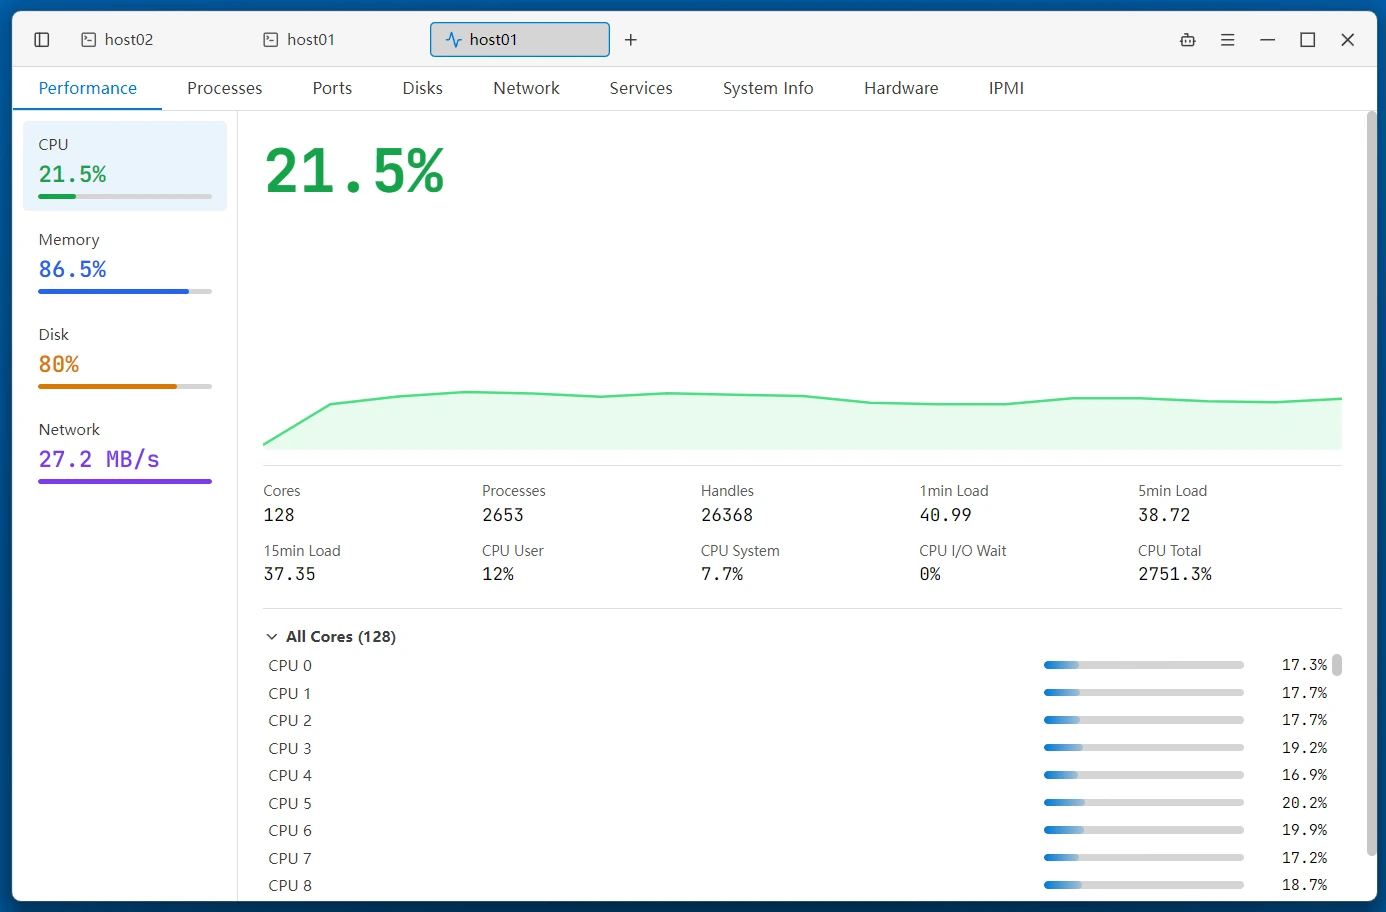
Task: Open the Ports tab
Action: pos(332,88)
